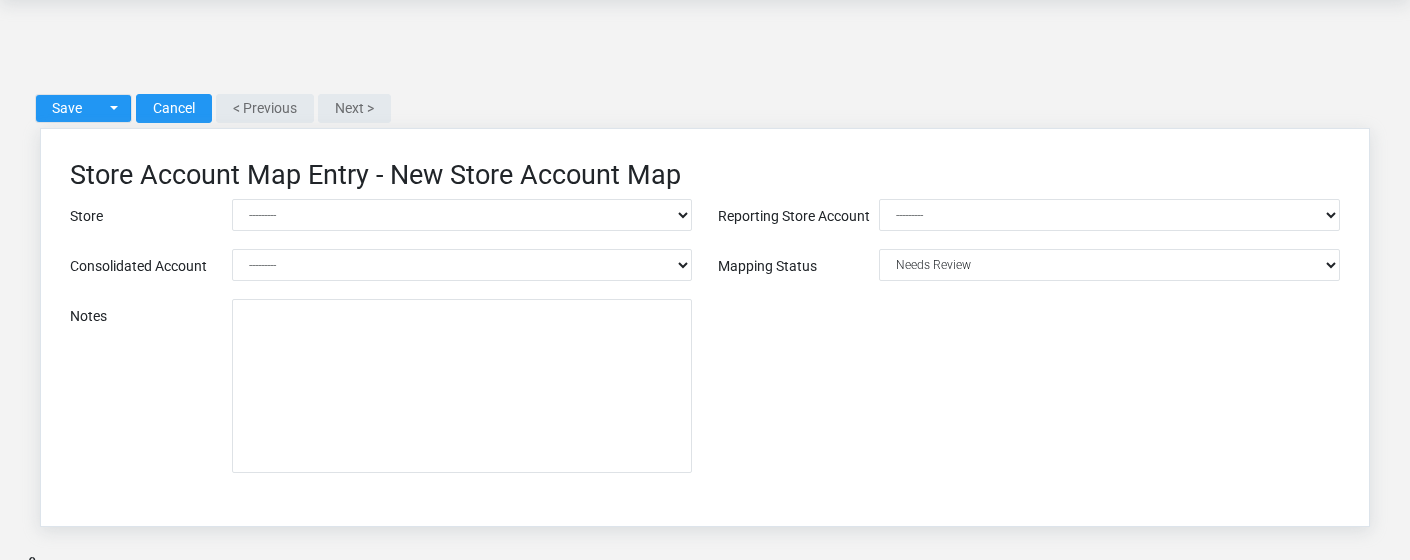The width and height of the screenshot is (1410, 560).
Task: Go to the Previous record
Action: click(265, 108)
